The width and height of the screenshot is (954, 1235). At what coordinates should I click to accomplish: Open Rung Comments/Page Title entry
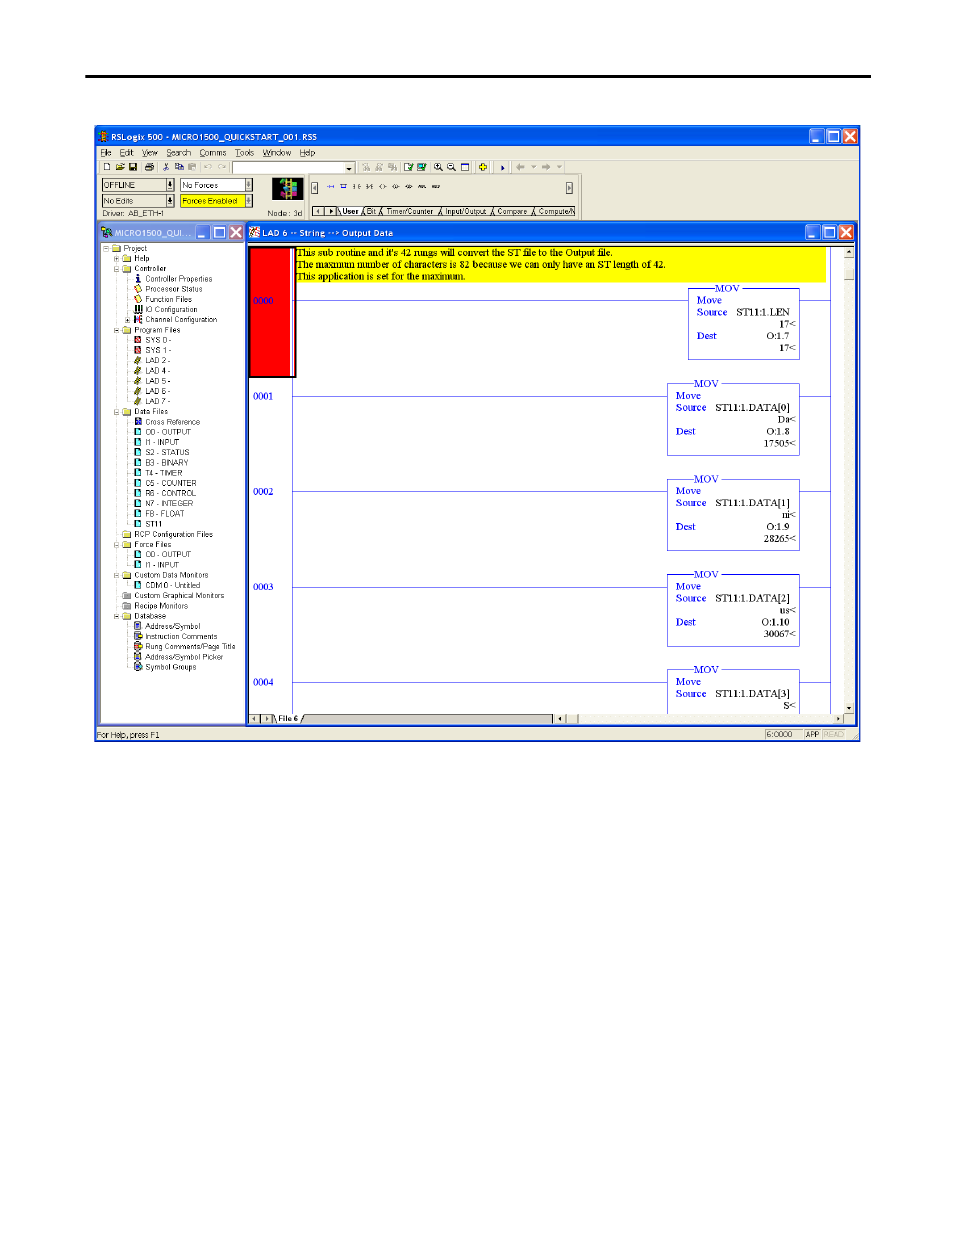190,647
